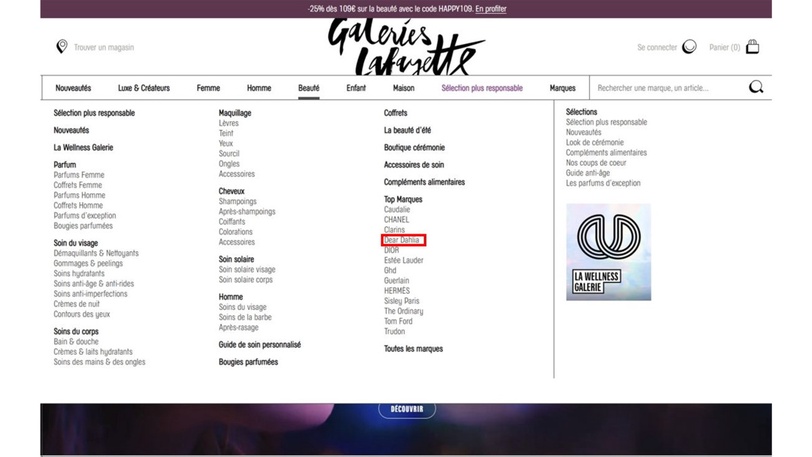This screenshot has width=812, height=457.
Task: Click Bougies parfumées heading in middle column
Action: pyautogui.click(x=248, y=362)
